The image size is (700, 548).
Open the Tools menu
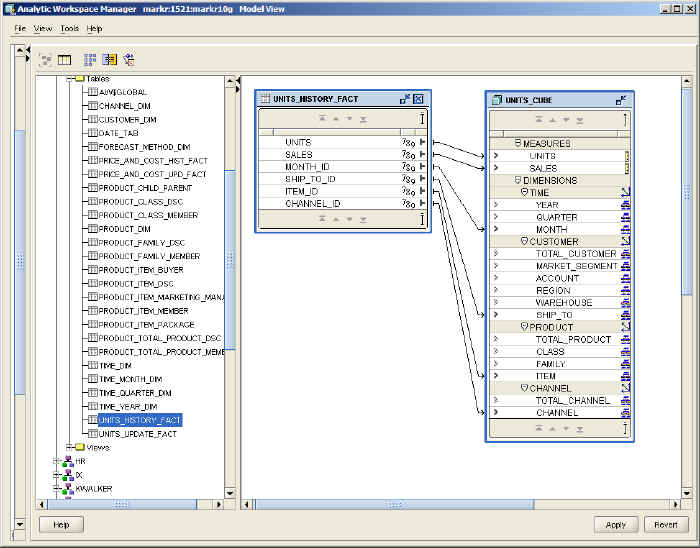70,29
